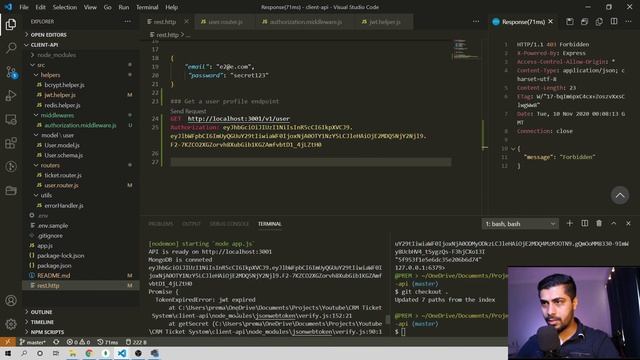Image resolution: width=640 pixels, height=360 pixels.
Task: Open ticket.router.js in the explorer
Action: point(63,175)
